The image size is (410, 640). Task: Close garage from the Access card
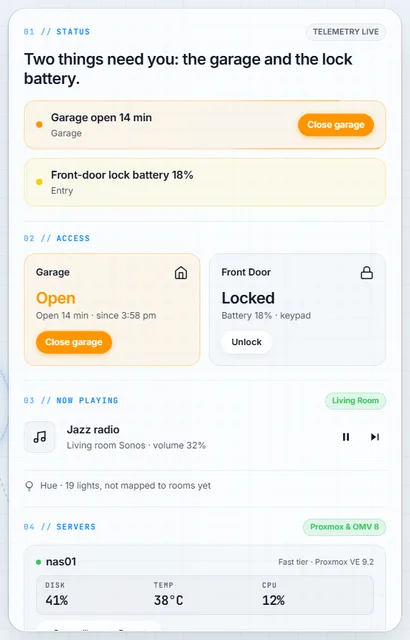(74, 342)
